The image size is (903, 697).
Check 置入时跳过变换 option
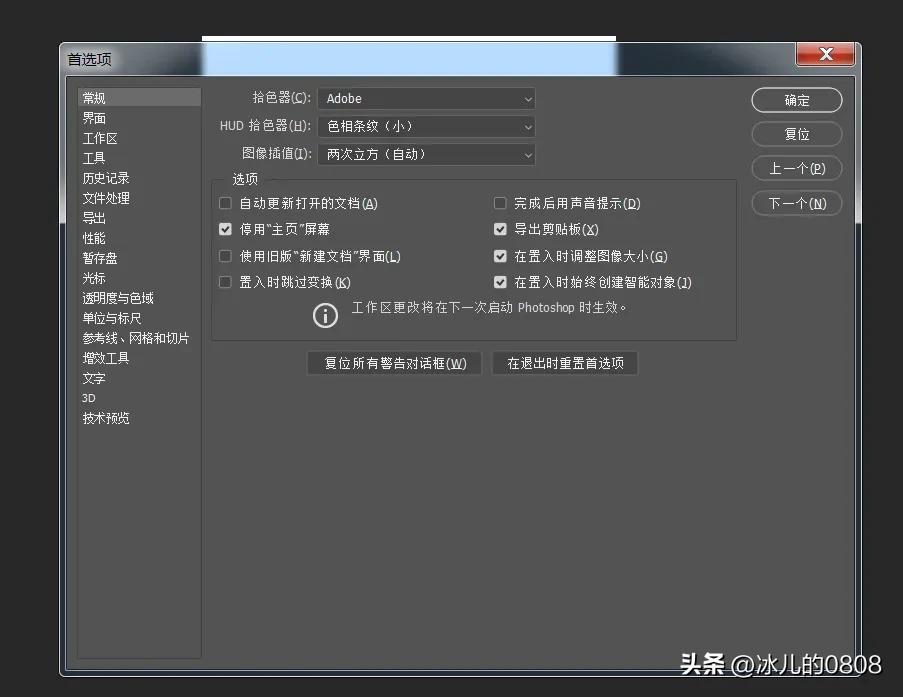225,282
